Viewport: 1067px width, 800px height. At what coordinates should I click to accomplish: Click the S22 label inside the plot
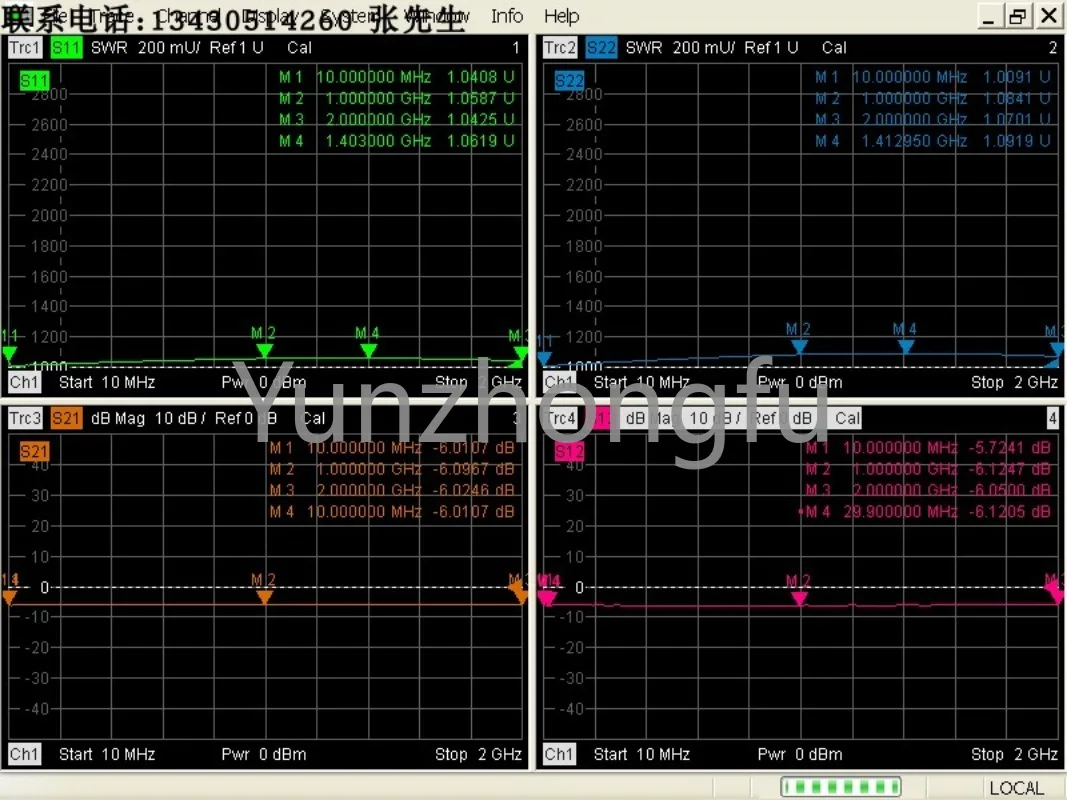569,81
